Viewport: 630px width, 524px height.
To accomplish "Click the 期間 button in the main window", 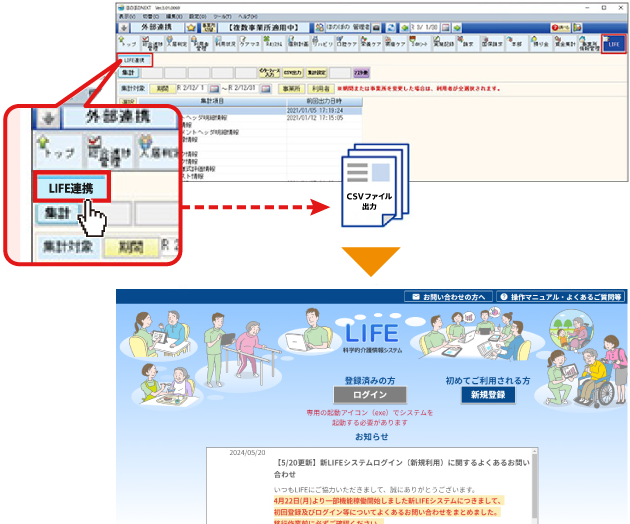I will click(162, 88).
